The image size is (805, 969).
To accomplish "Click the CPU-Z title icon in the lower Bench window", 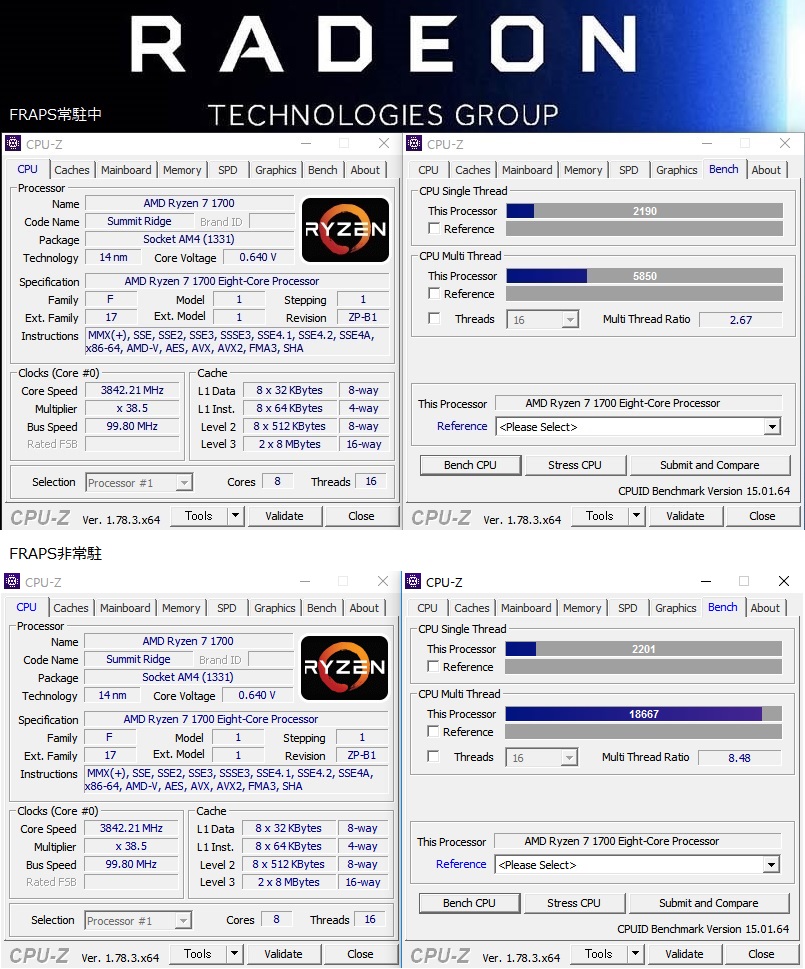I will [413, 582].
